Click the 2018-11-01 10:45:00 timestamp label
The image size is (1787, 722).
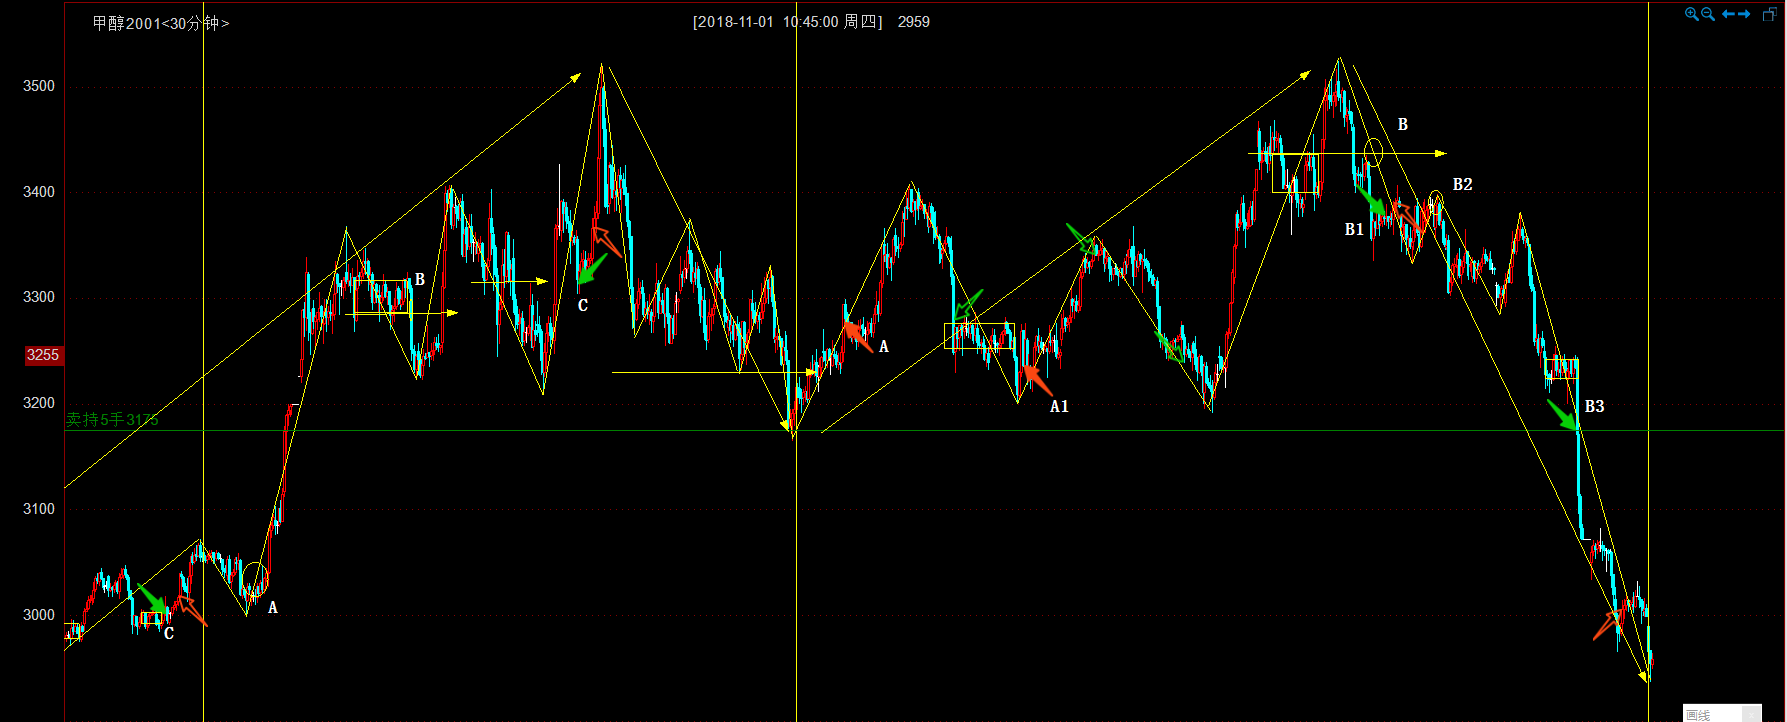click(787, 22)
